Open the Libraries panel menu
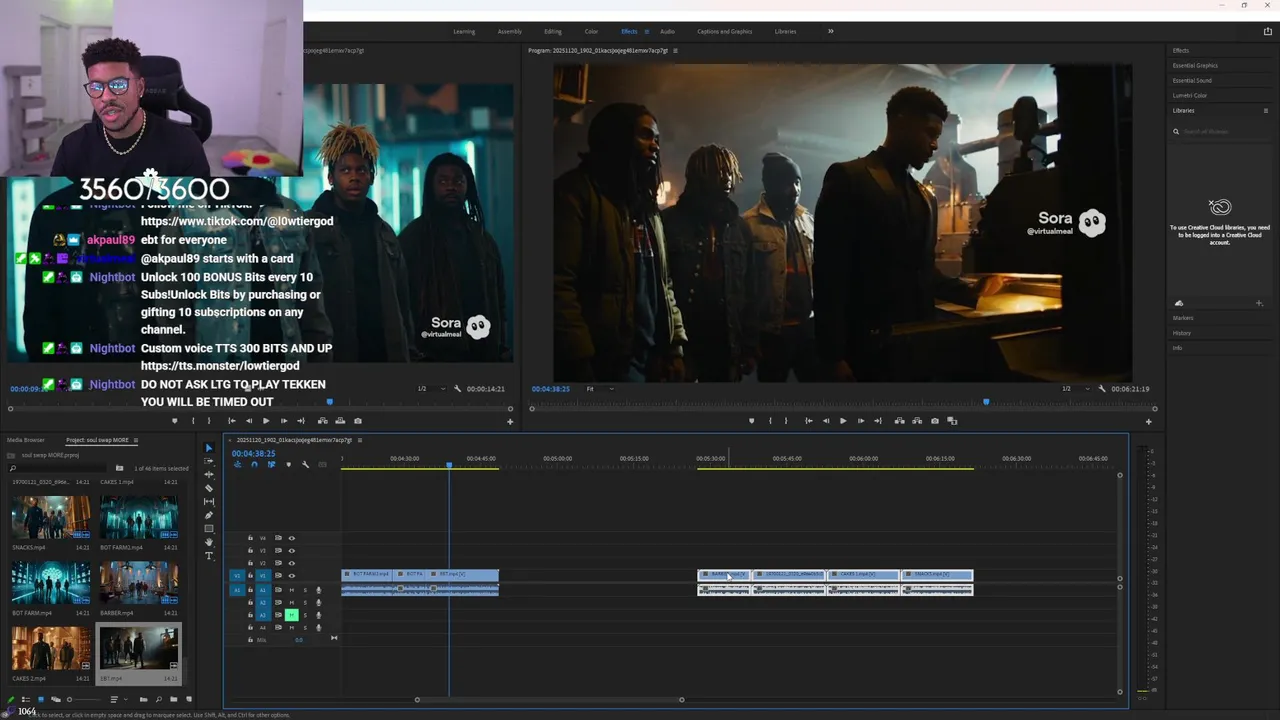 (x=1266, y=111)
